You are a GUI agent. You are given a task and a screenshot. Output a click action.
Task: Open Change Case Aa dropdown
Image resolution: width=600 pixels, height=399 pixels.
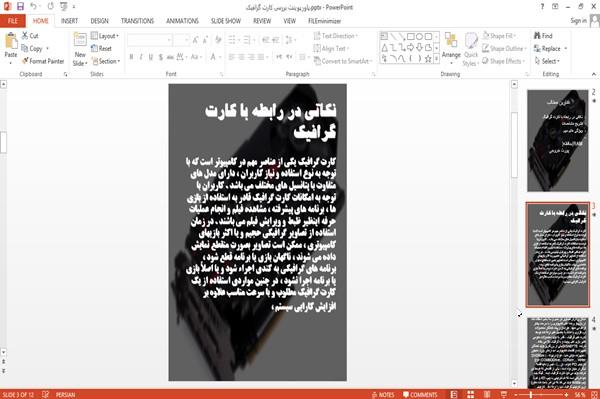[x=196, y=57]
